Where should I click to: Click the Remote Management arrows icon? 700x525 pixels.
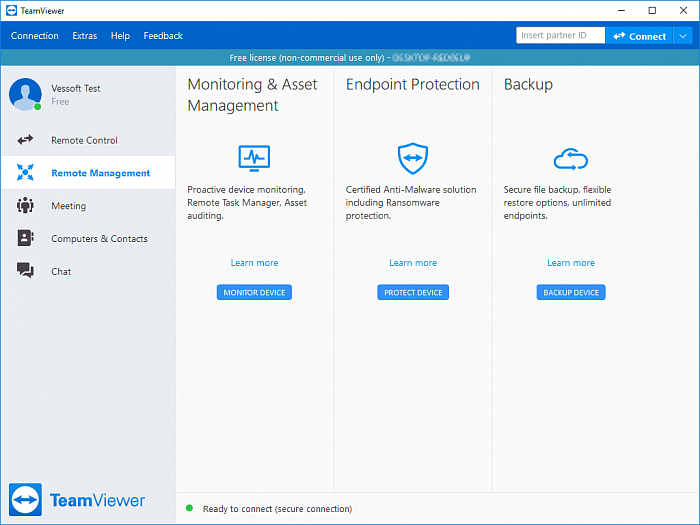click(25, 172)
